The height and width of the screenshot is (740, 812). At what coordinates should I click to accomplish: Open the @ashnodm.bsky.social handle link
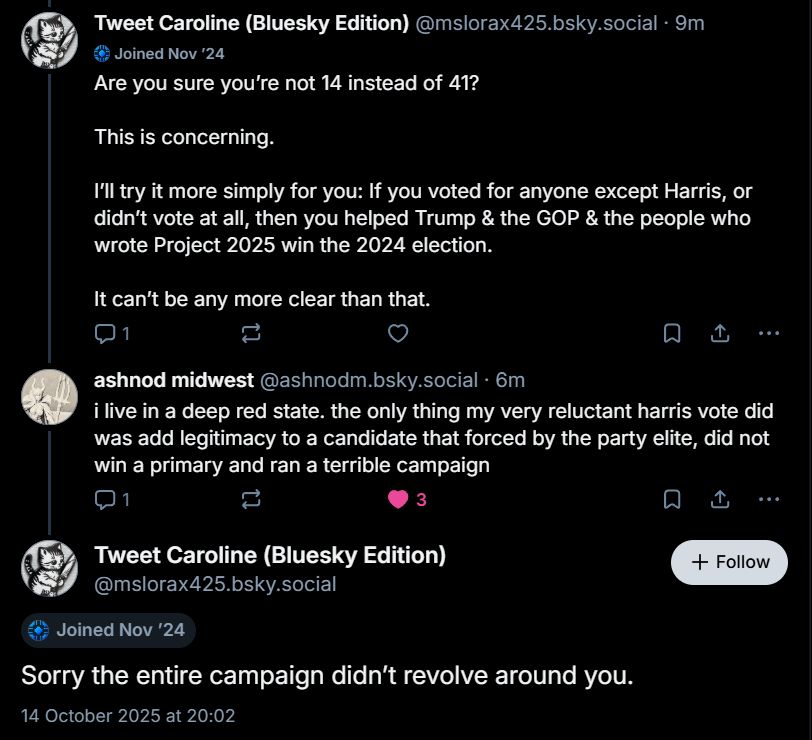coord(368,380)
